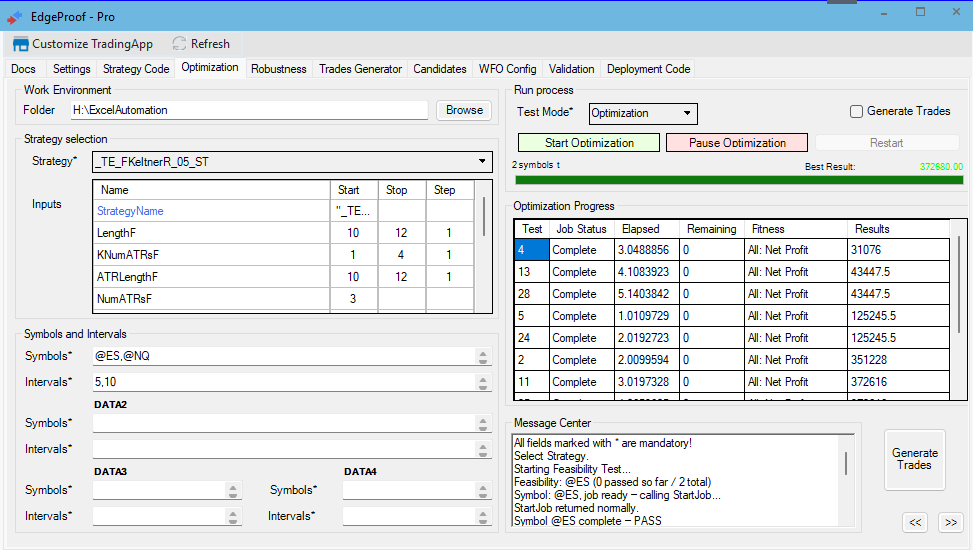Go to the Validation tab
973x550 pixels.
572,69
